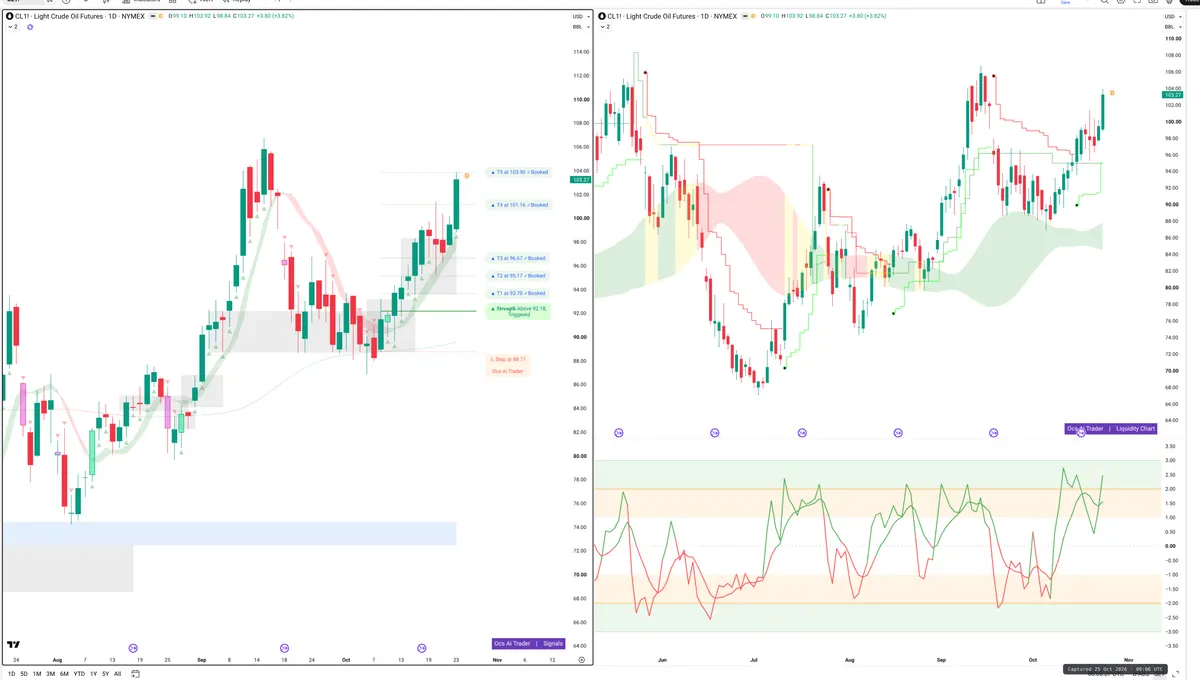Click the CL1! symbol title on left chart
This screenshot has height=680, width=1200.
coord(78,16)
